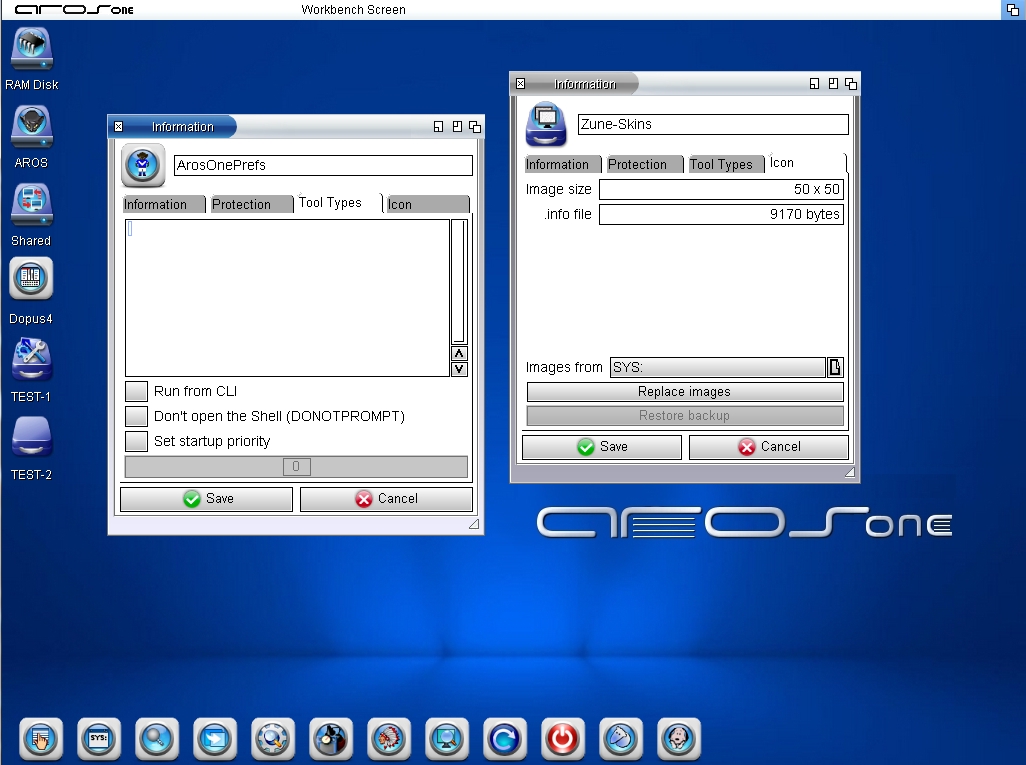Select the TEST-2 drive icon
This screenshot has height=765, width=1026.
[x=31, y=437]
